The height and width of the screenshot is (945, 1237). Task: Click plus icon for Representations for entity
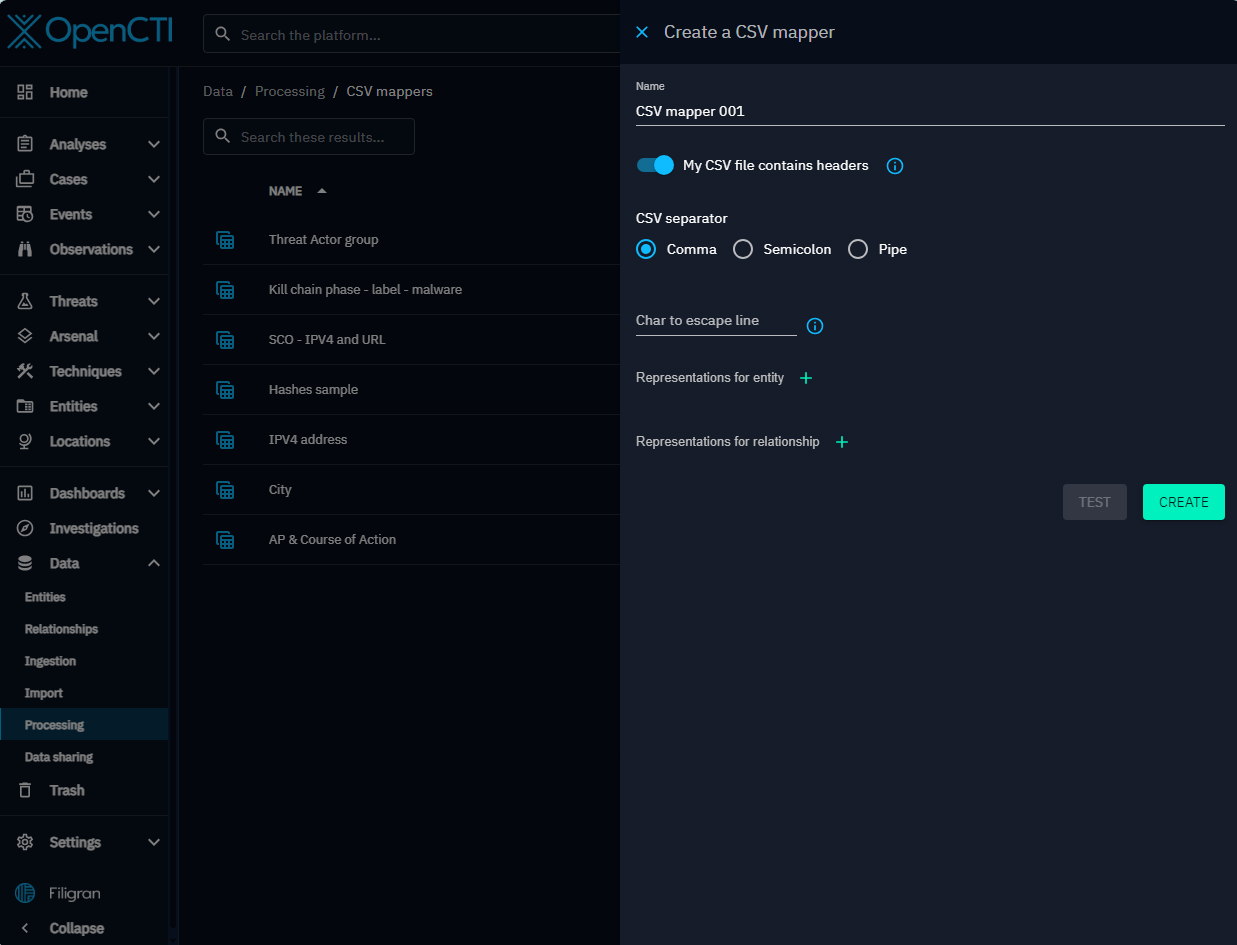[806, 378]
